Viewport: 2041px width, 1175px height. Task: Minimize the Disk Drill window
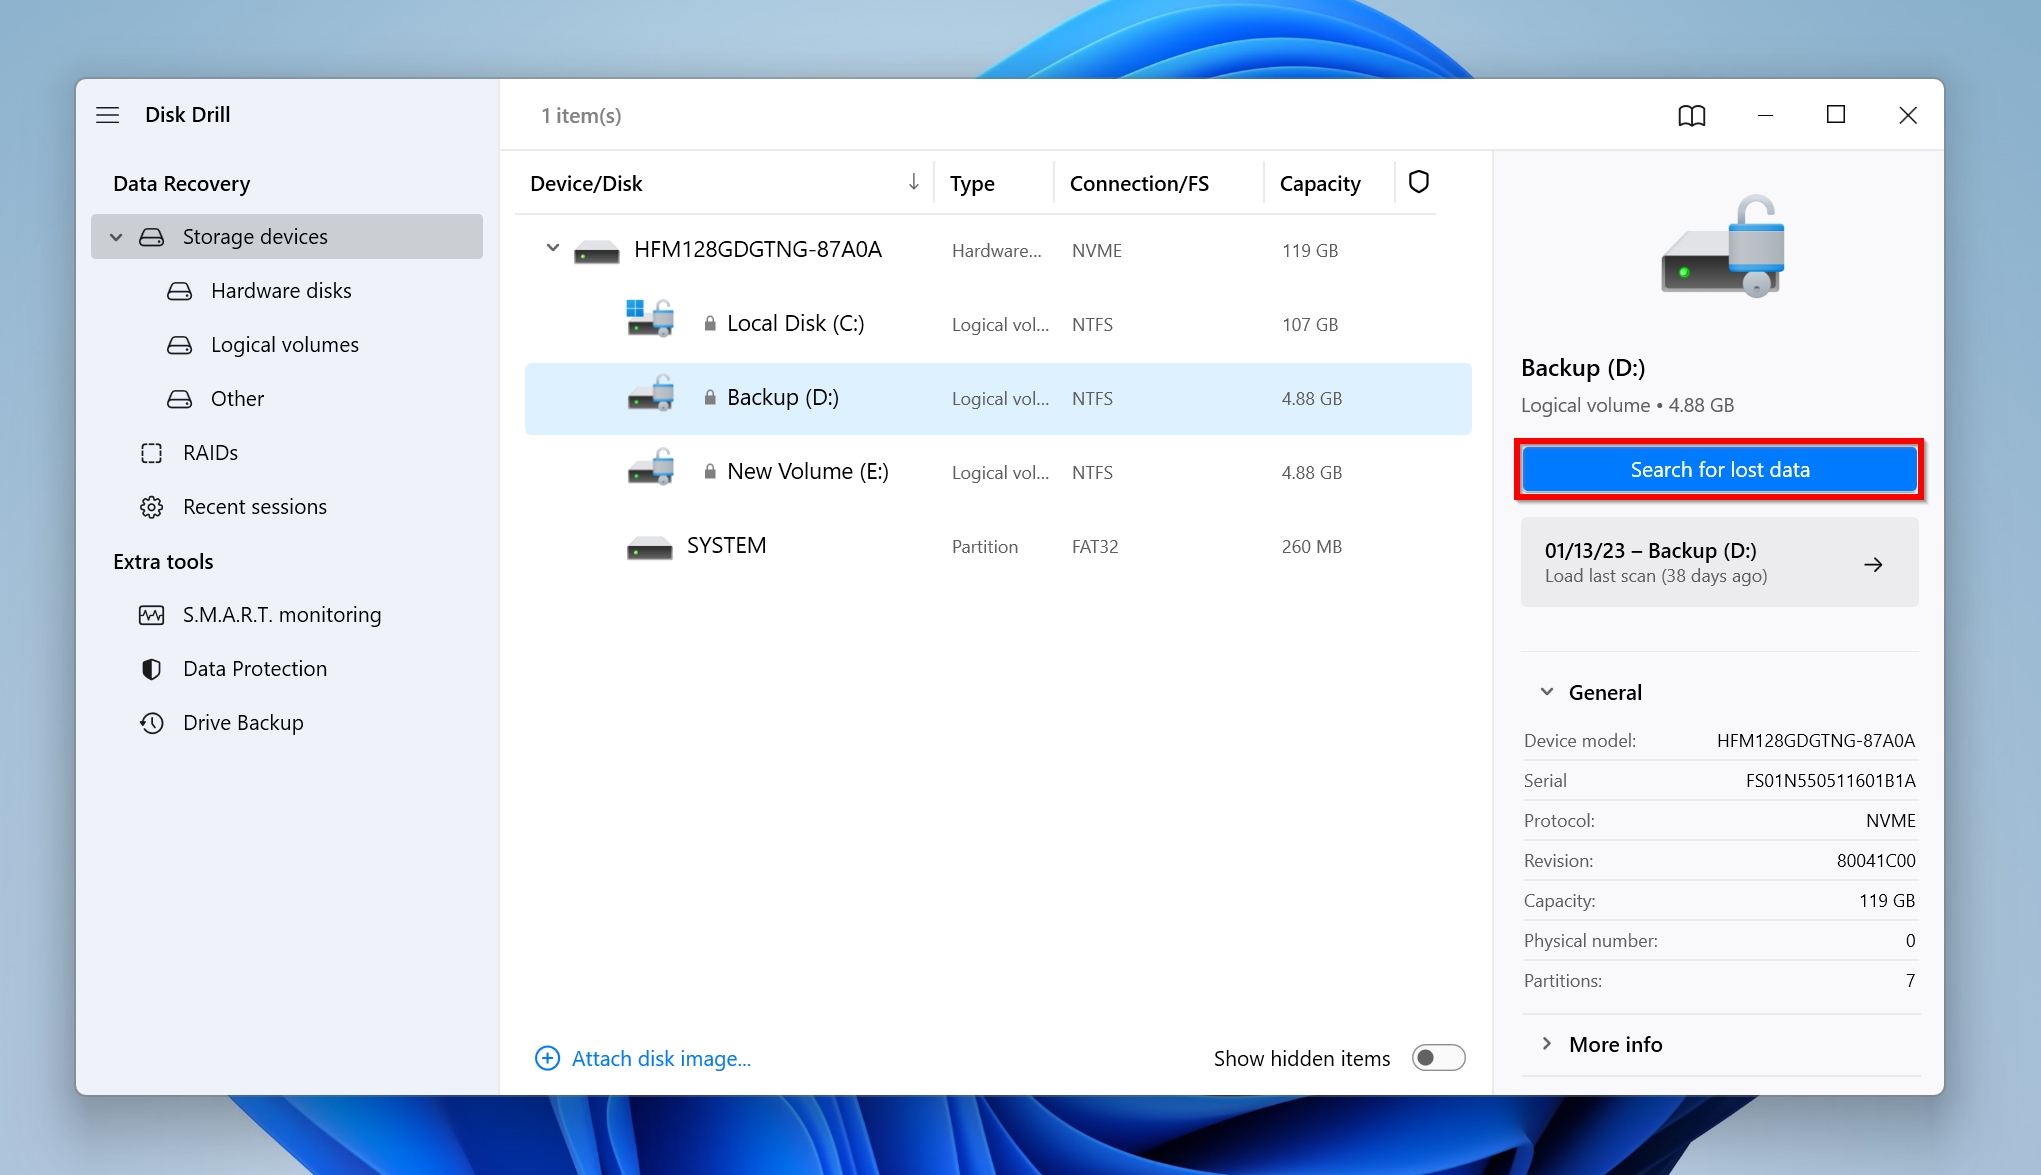pos(1765,115)
